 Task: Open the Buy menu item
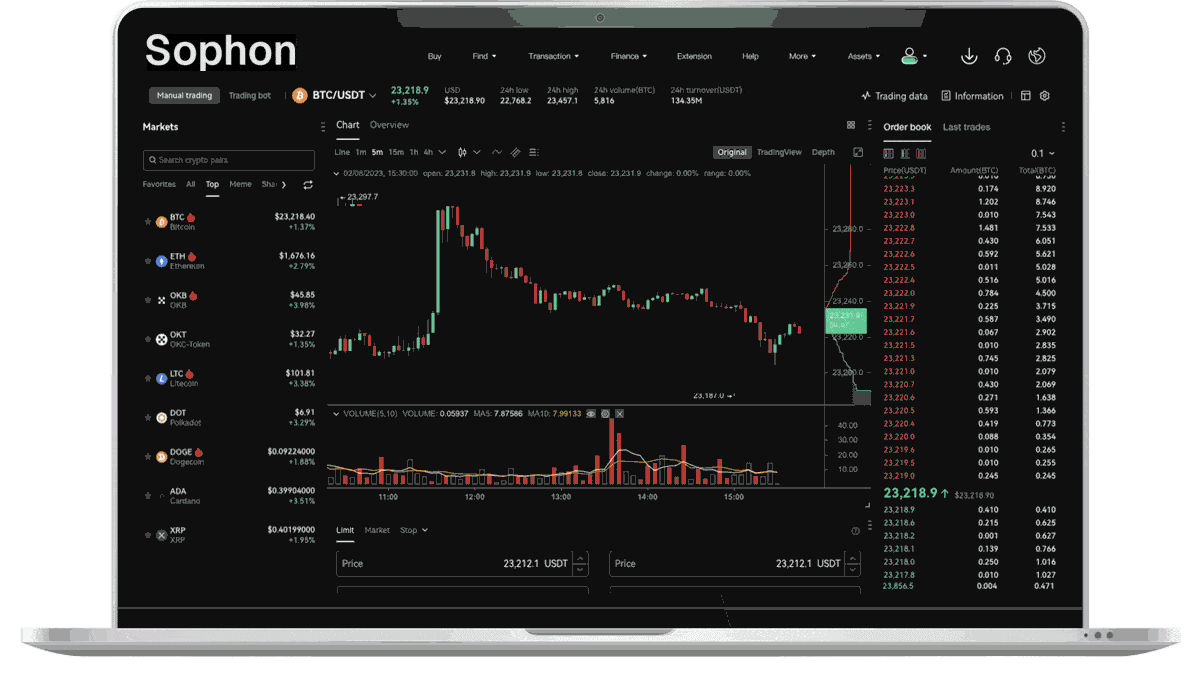coord(434,56)
